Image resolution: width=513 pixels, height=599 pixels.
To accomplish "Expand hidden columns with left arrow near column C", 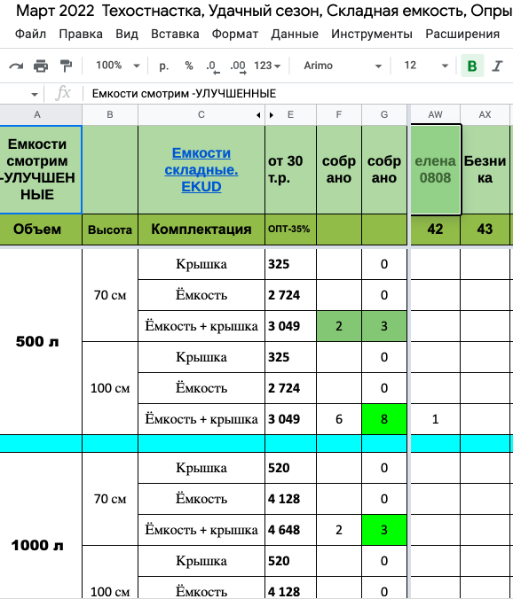I will pyautogui.click(x=259, y=115).
